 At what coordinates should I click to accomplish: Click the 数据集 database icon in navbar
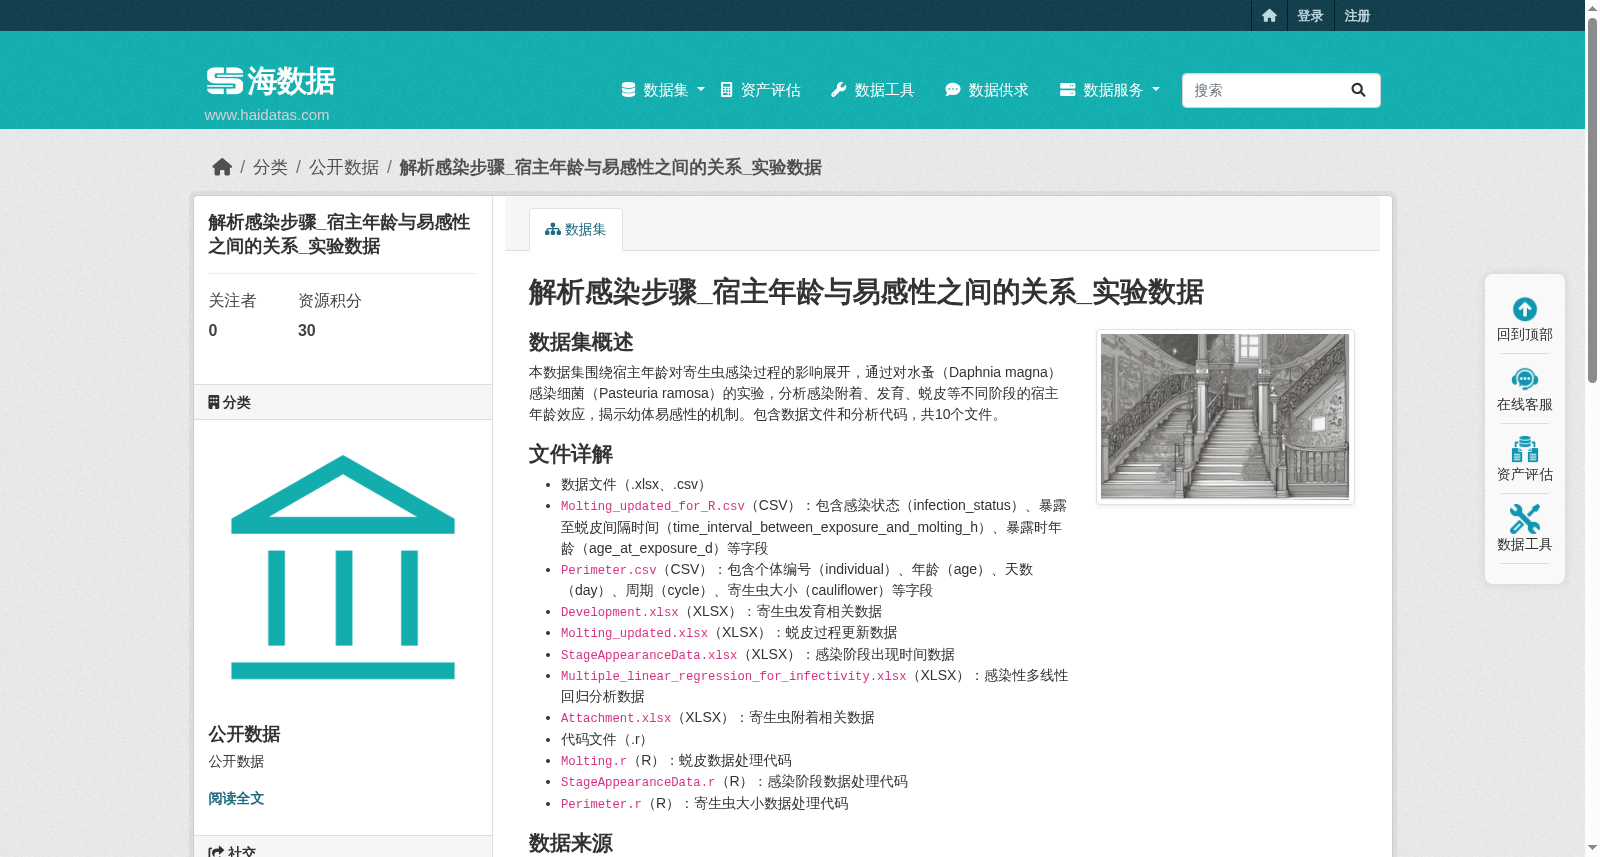coord(628,90)
